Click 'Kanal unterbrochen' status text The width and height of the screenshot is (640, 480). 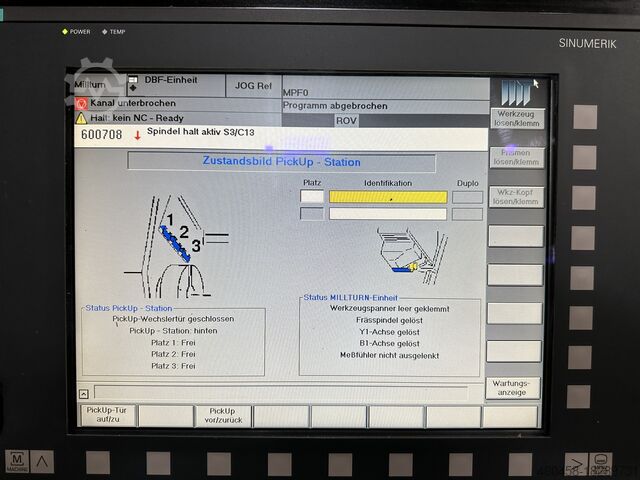click(x=133, y=103)
